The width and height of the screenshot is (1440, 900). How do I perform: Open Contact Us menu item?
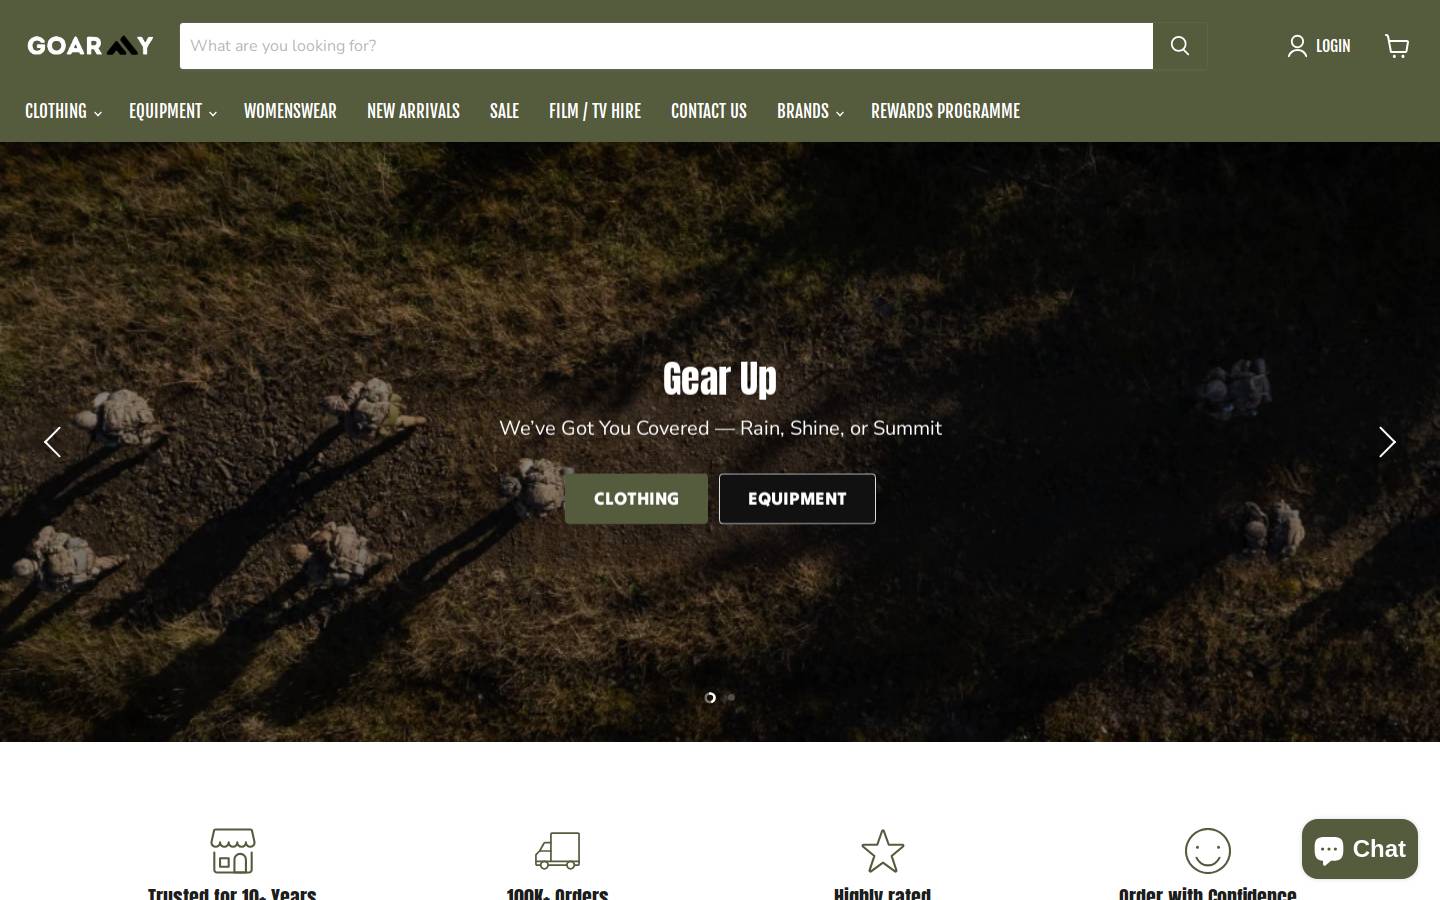pos(709,111)
